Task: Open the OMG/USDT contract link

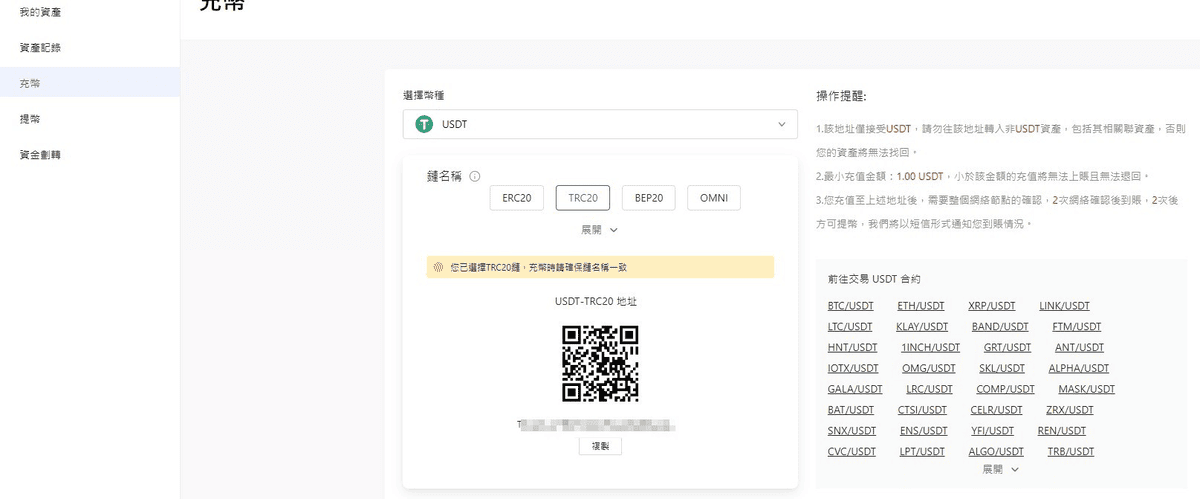Action: pyautogui.click(x=928, y=369)
